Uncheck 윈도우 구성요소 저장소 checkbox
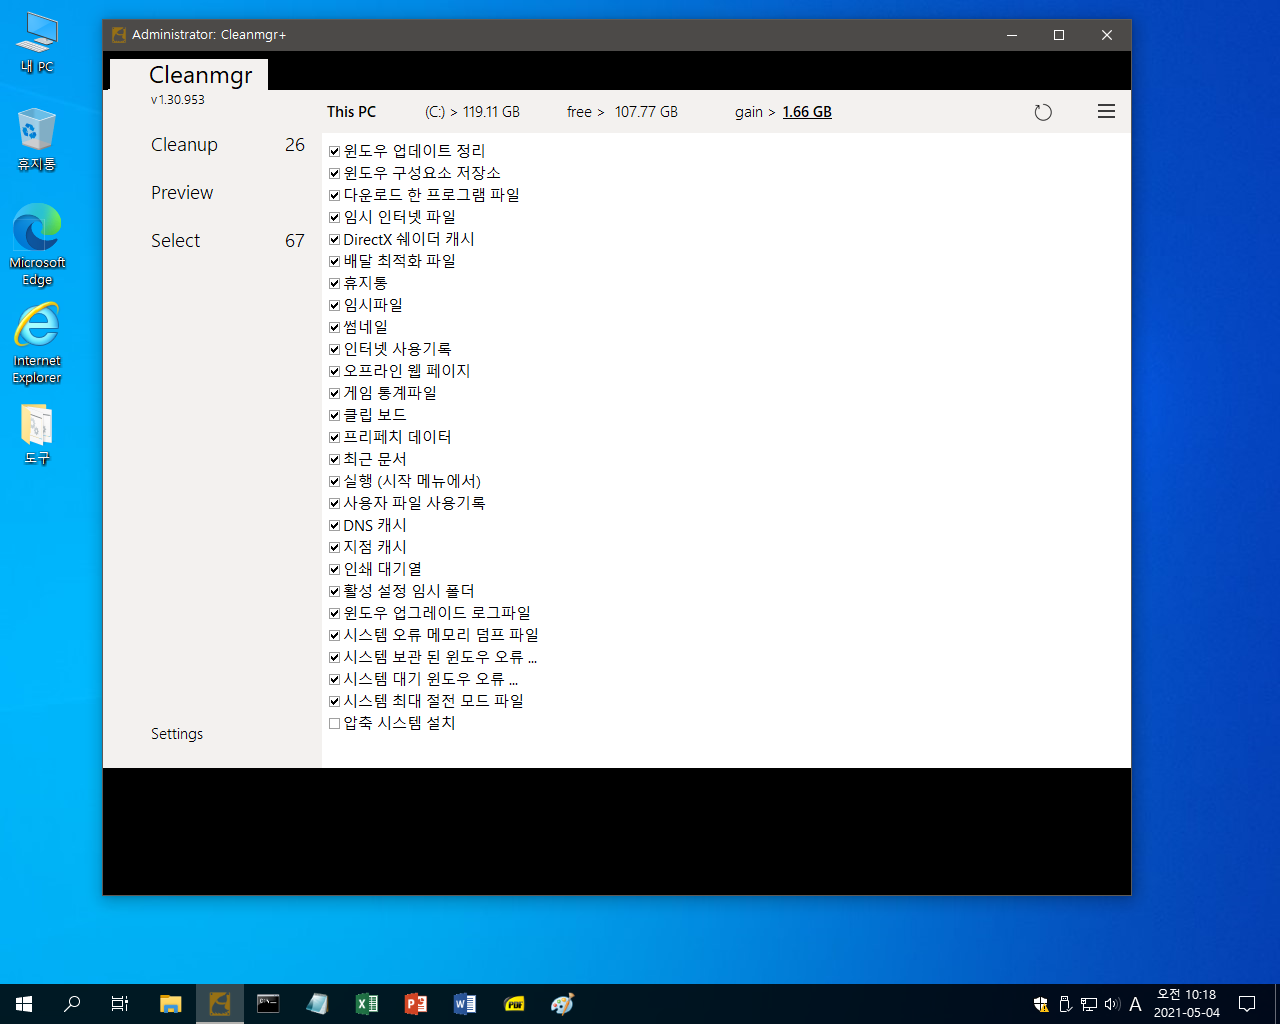 tap(335, 174)
